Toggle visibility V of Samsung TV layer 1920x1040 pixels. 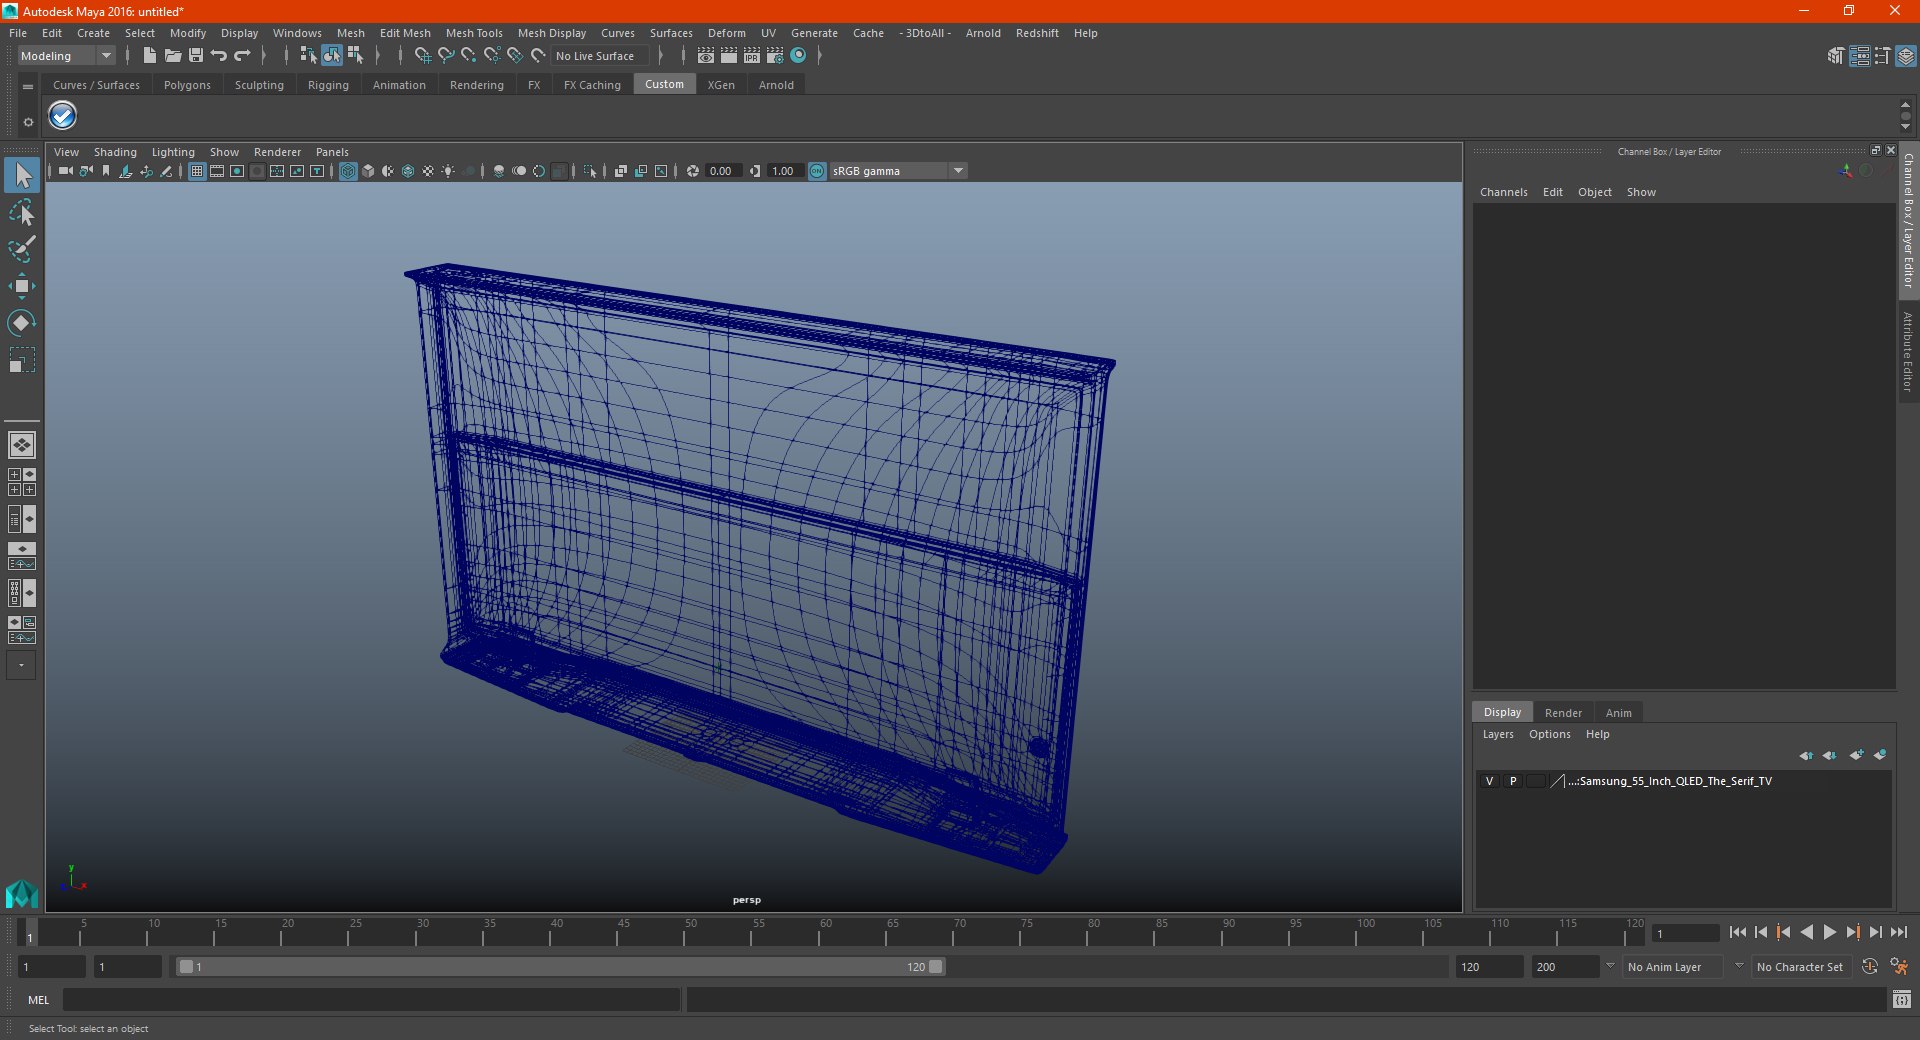click(x=1489, y=781)
